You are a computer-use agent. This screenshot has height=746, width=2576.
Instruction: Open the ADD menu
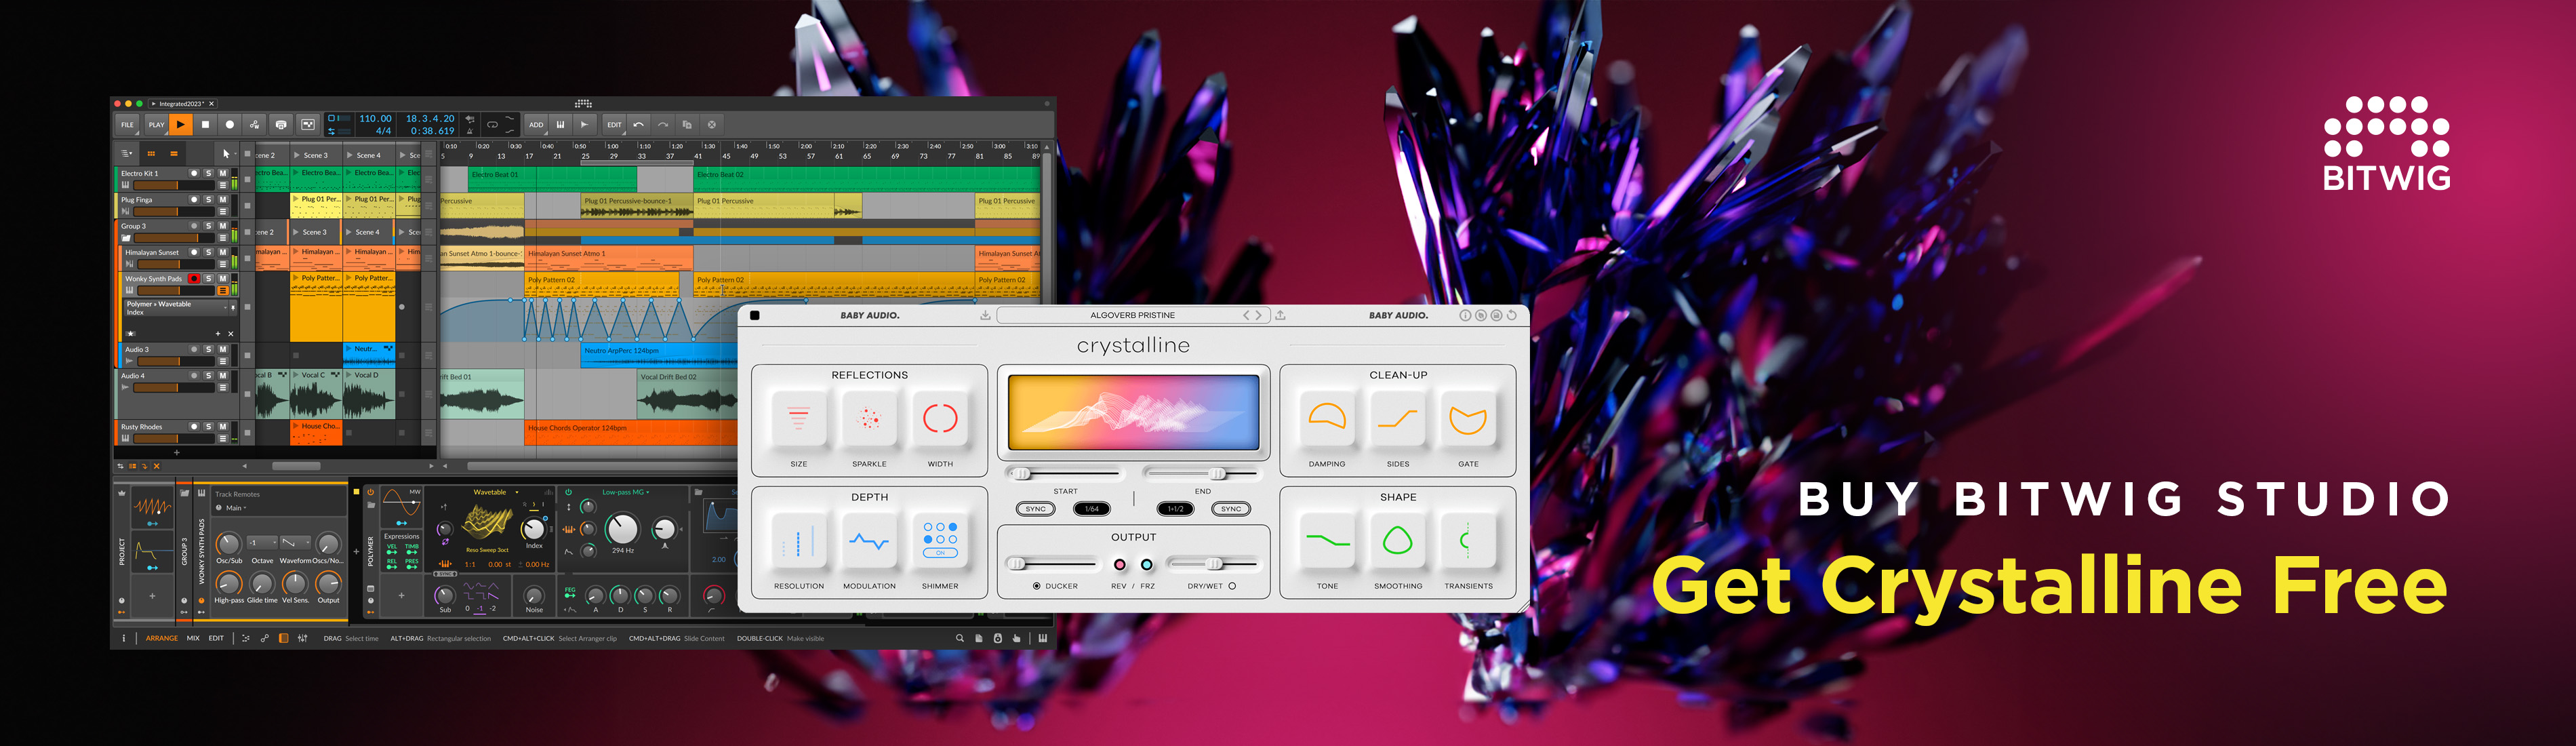[536, 125]
